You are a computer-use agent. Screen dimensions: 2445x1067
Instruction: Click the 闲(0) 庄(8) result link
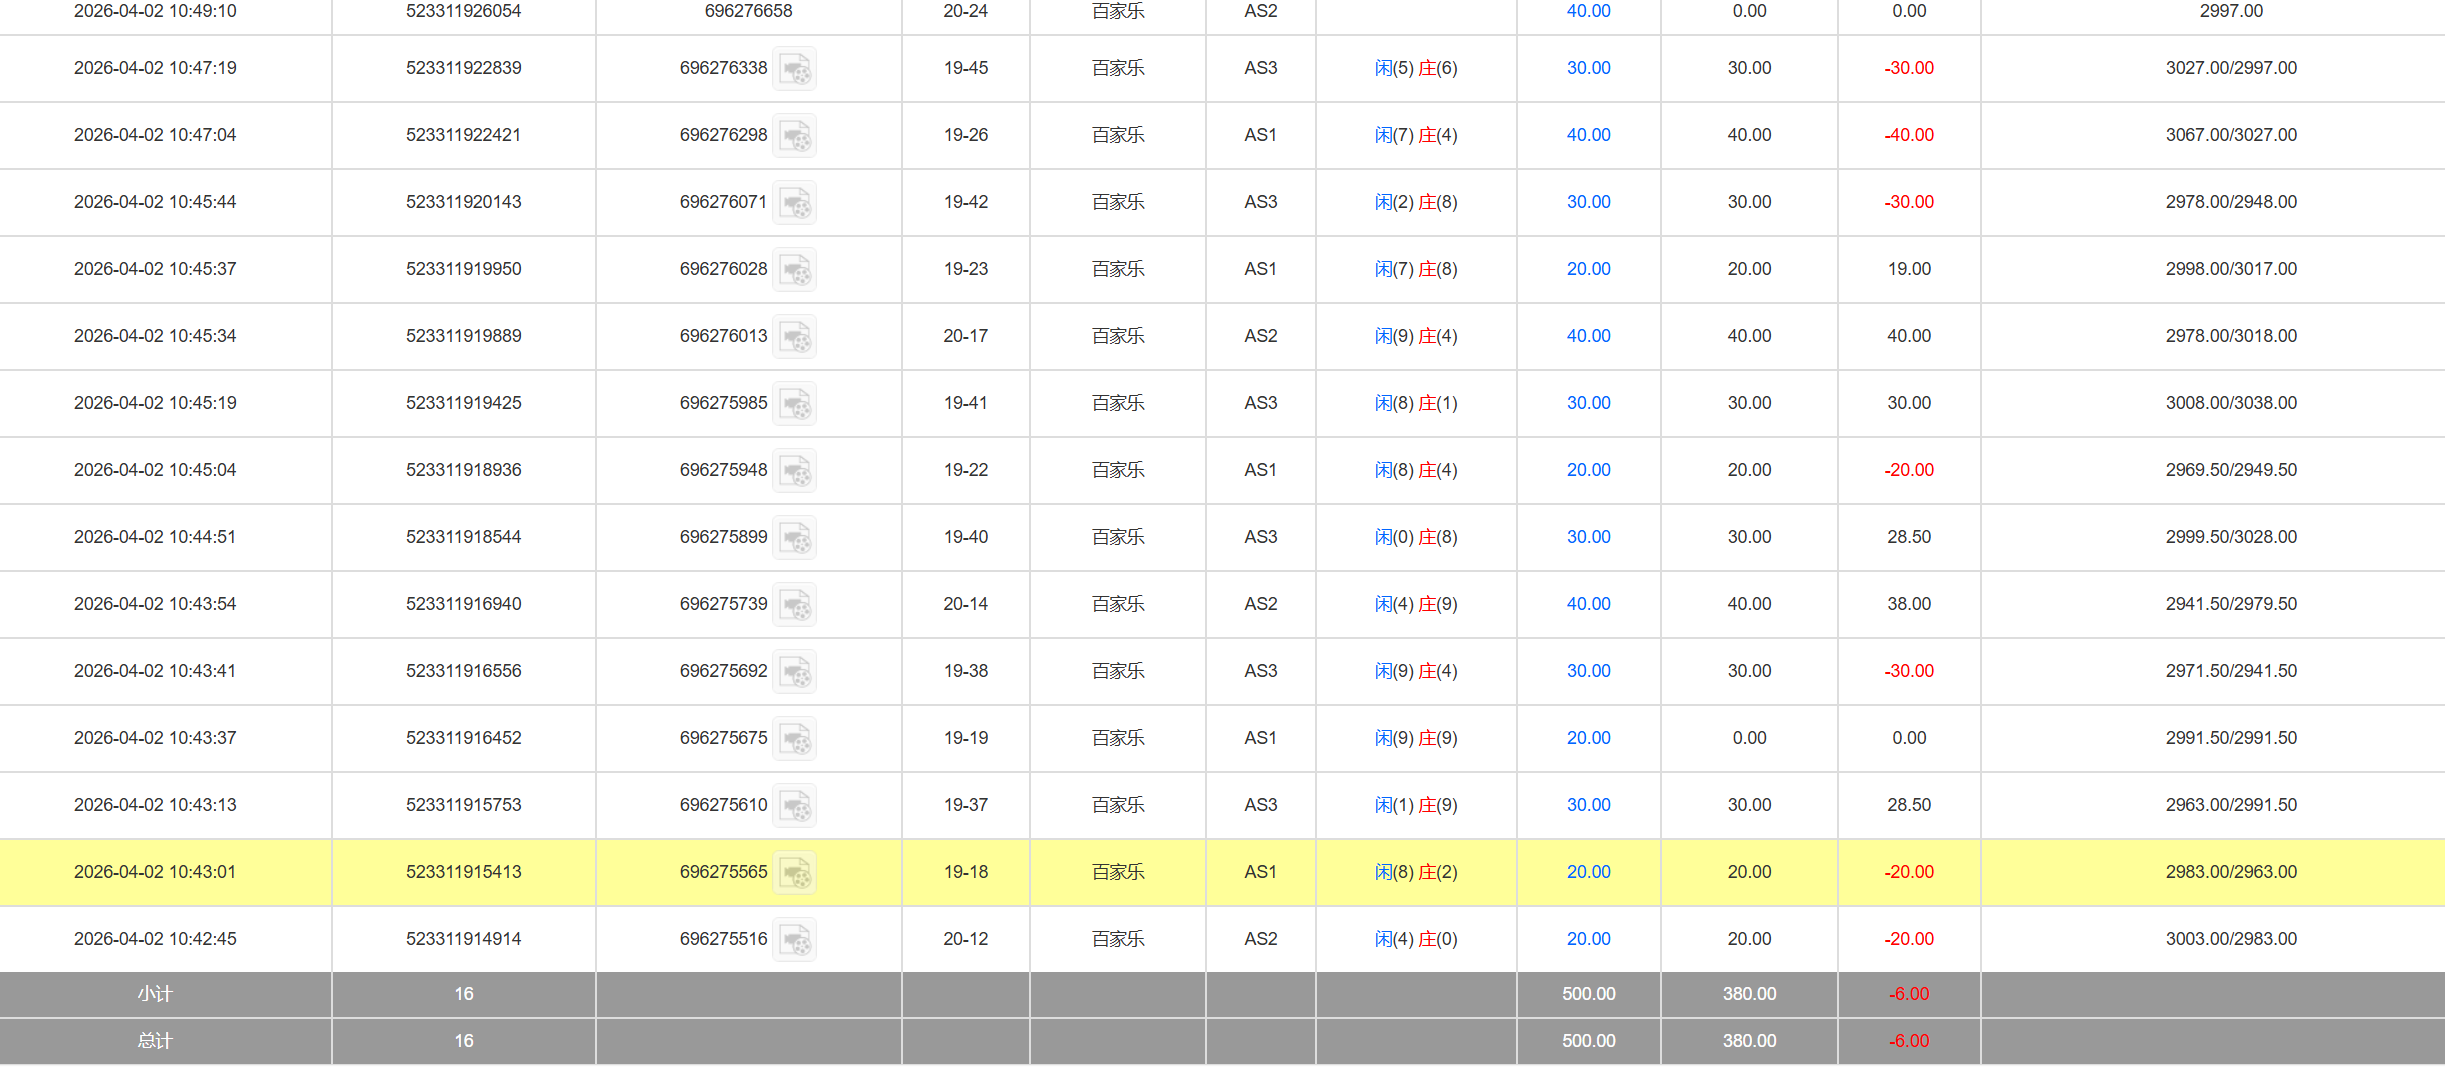pyautogui.click(x=1415, y=537)
